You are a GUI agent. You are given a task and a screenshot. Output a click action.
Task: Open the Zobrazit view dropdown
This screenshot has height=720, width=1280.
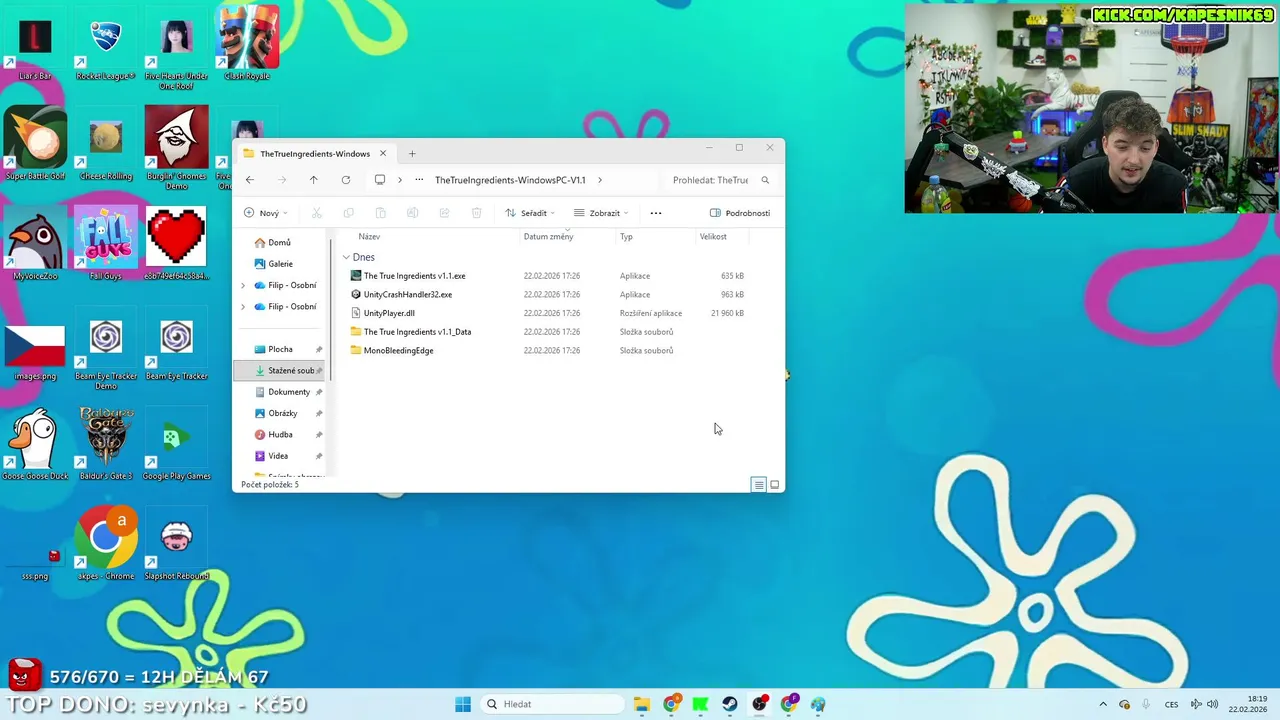click(601, 213)
